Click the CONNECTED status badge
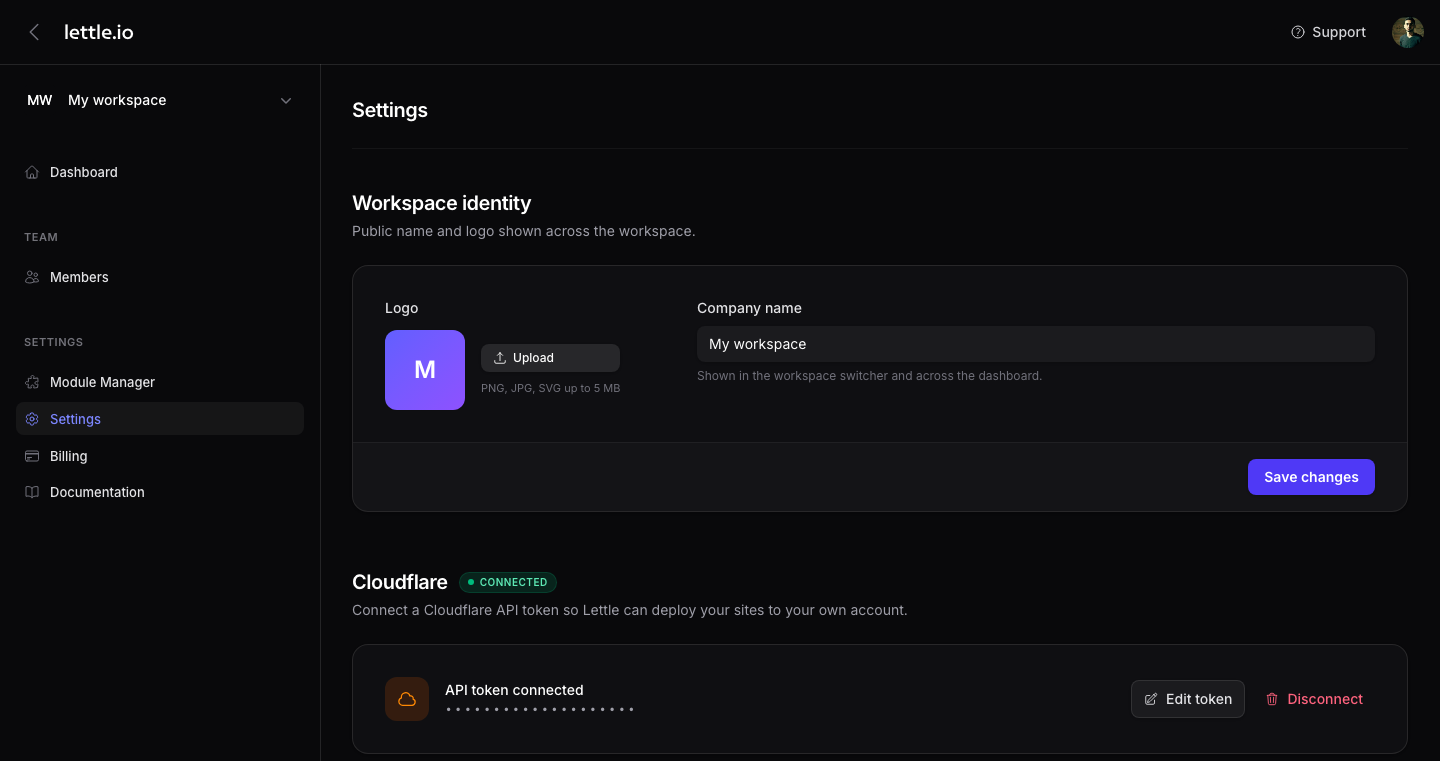Viewport: 1440px width, 761px height. coord(508,582)
